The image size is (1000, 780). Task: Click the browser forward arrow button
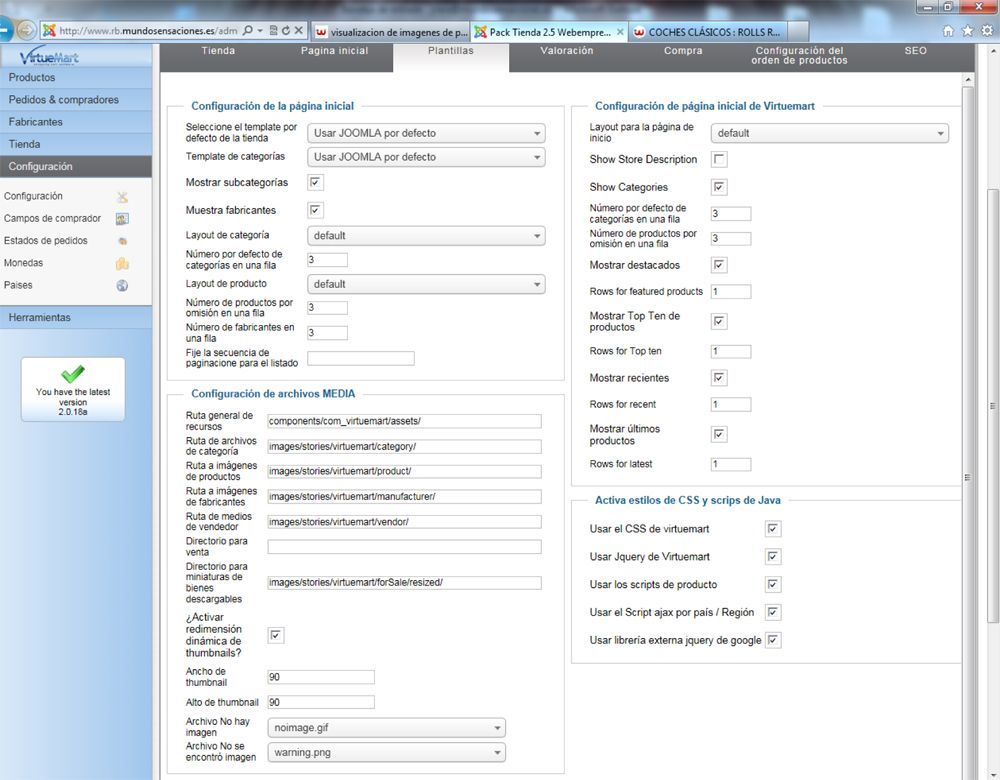tap(26, 30)
